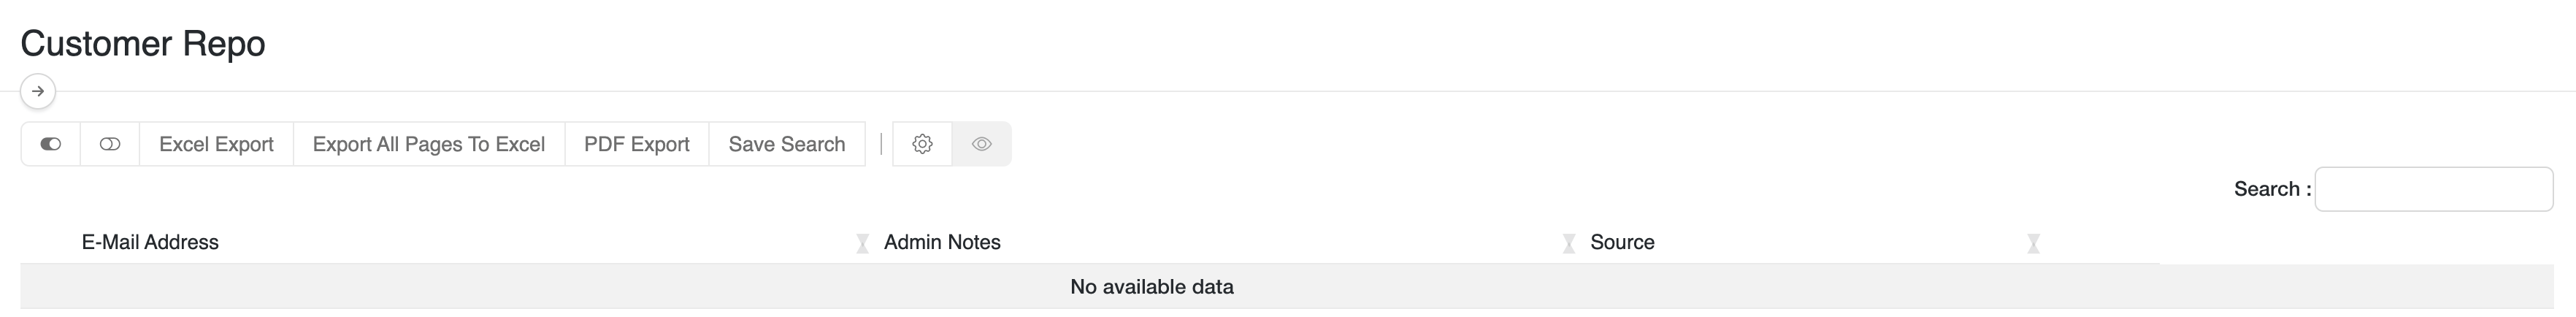Export the table with PDF Export
Image resolution: width=2576 pixels, height=317 pixels.
(x=636, y=144)
